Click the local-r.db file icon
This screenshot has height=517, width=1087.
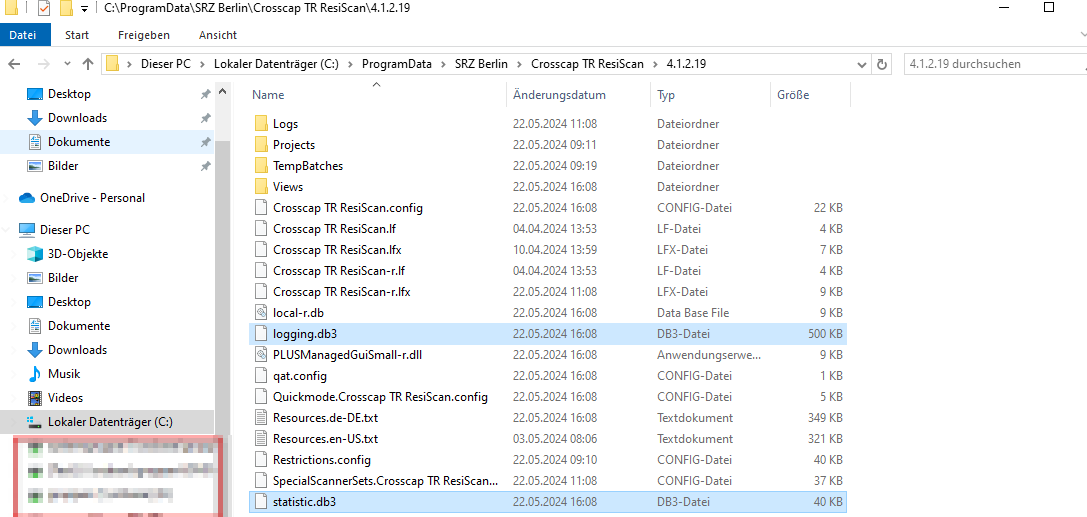point(261,313)
